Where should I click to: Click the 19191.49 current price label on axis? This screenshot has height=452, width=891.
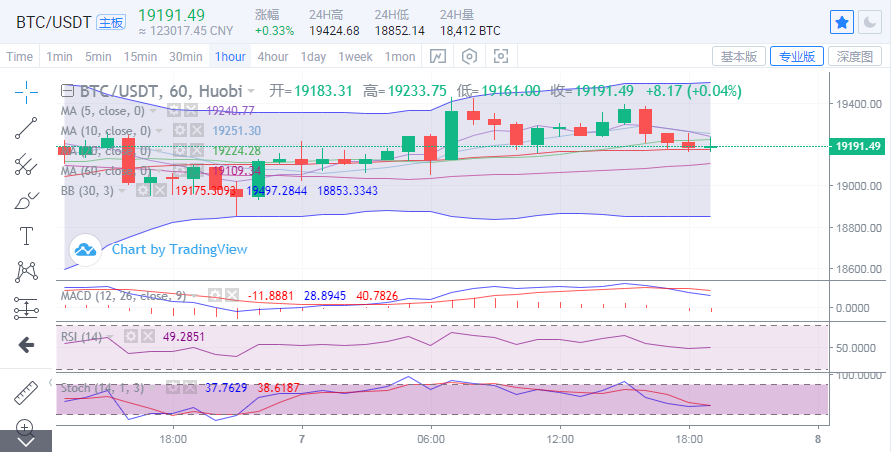click(x=857, y=146)
